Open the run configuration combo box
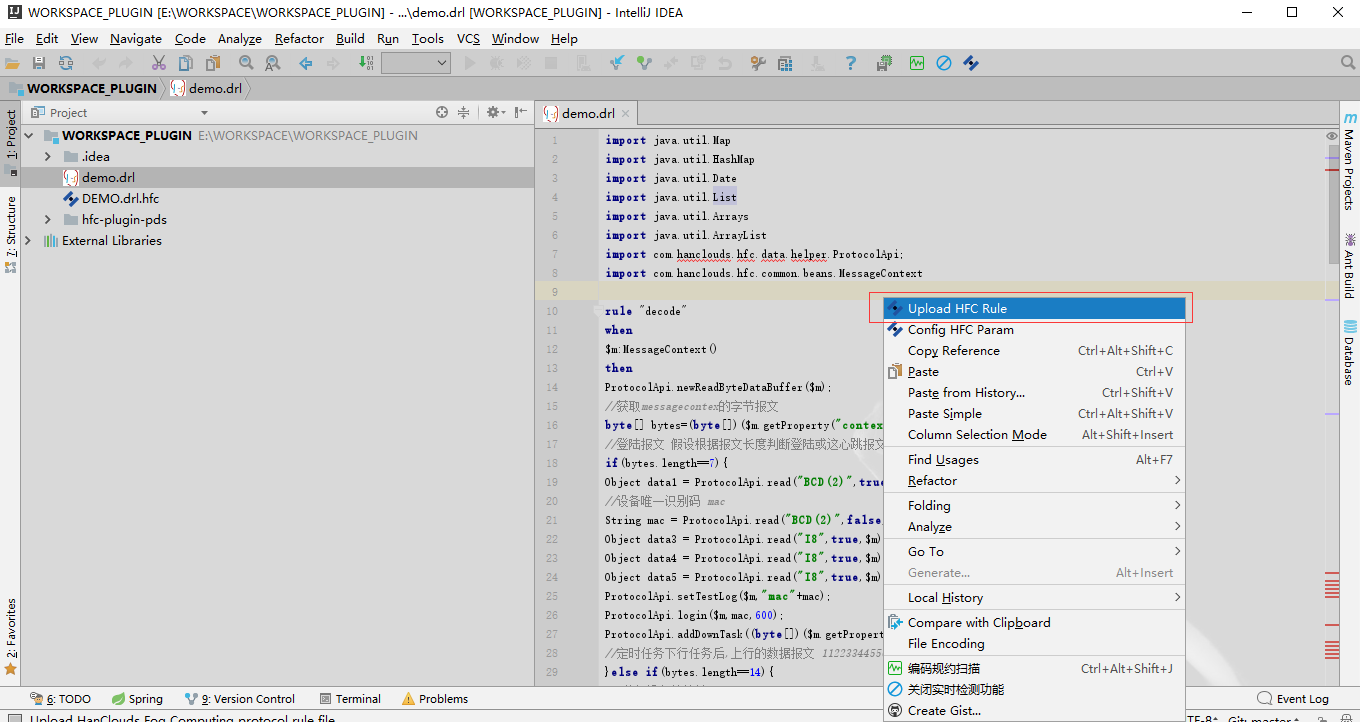The width and height of the screenshot is (1360, 722). [415, 63]
